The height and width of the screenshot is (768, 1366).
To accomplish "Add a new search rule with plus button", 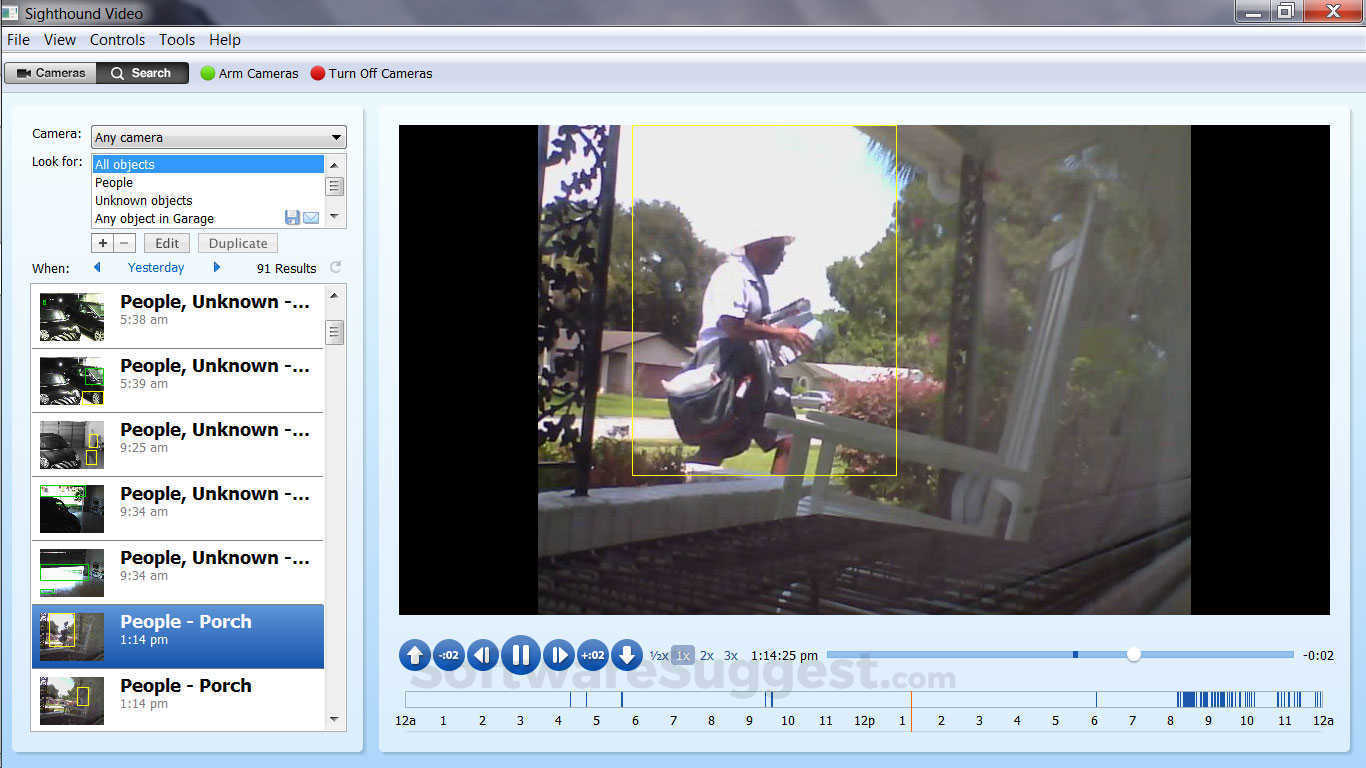I will (x=101, y=242).
